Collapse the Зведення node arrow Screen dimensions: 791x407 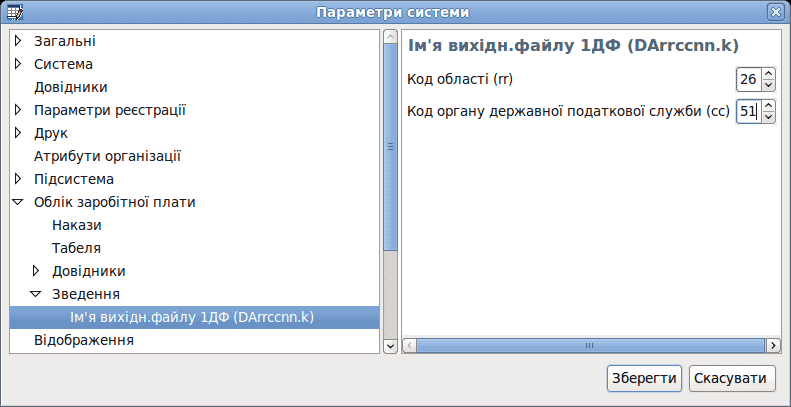(36, 294)
